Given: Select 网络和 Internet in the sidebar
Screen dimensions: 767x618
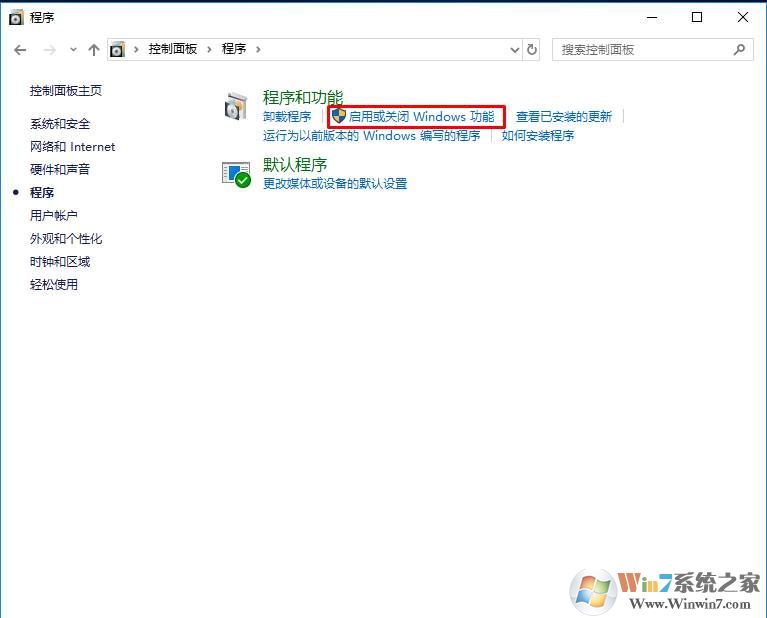Looking at the screenshot, I should coord(72,147).
